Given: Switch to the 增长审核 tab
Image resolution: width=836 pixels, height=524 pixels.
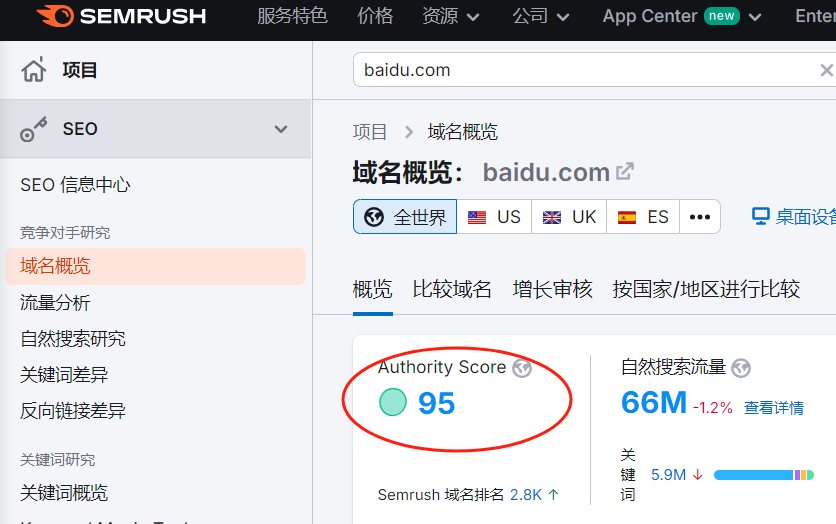Looking at the screenshot, I should pyautogui.click(x=552, y=289).
